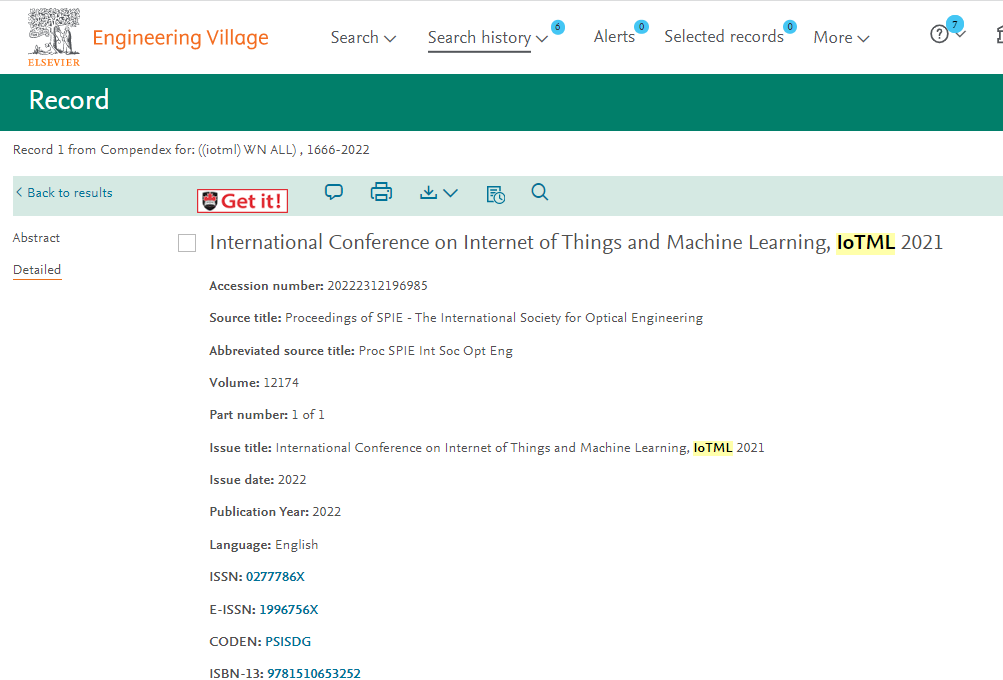Print this record using printer icon
Screen dimensions: 1003x680
click(x=381, y=192)
